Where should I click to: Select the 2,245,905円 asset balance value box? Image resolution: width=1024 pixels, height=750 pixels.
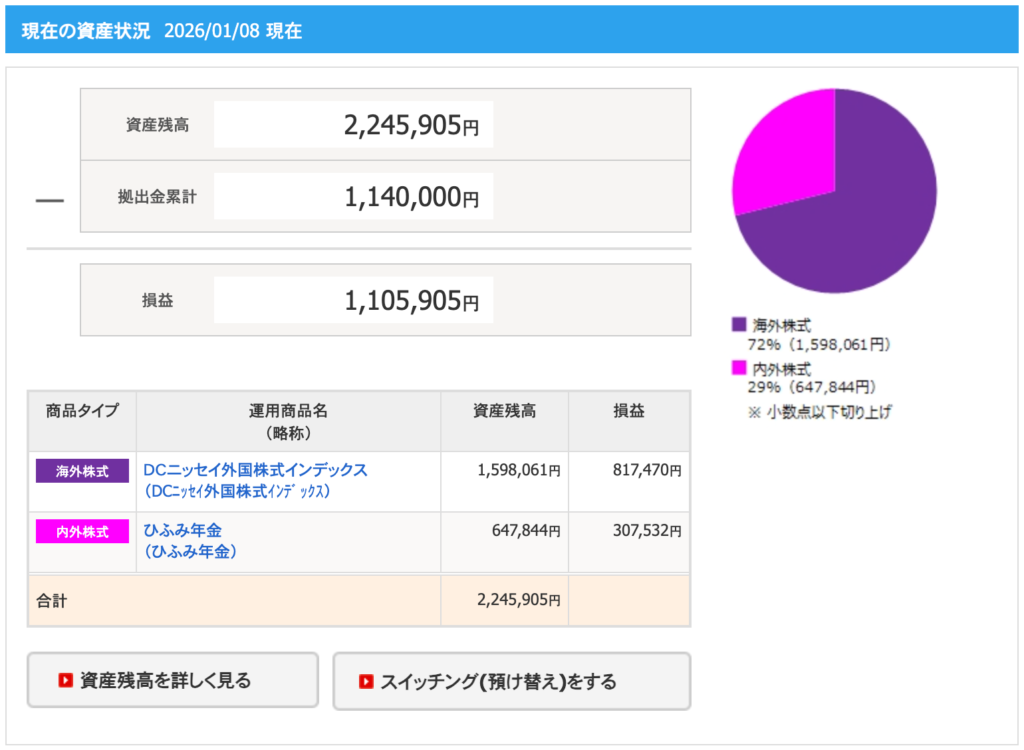(353, 125)
